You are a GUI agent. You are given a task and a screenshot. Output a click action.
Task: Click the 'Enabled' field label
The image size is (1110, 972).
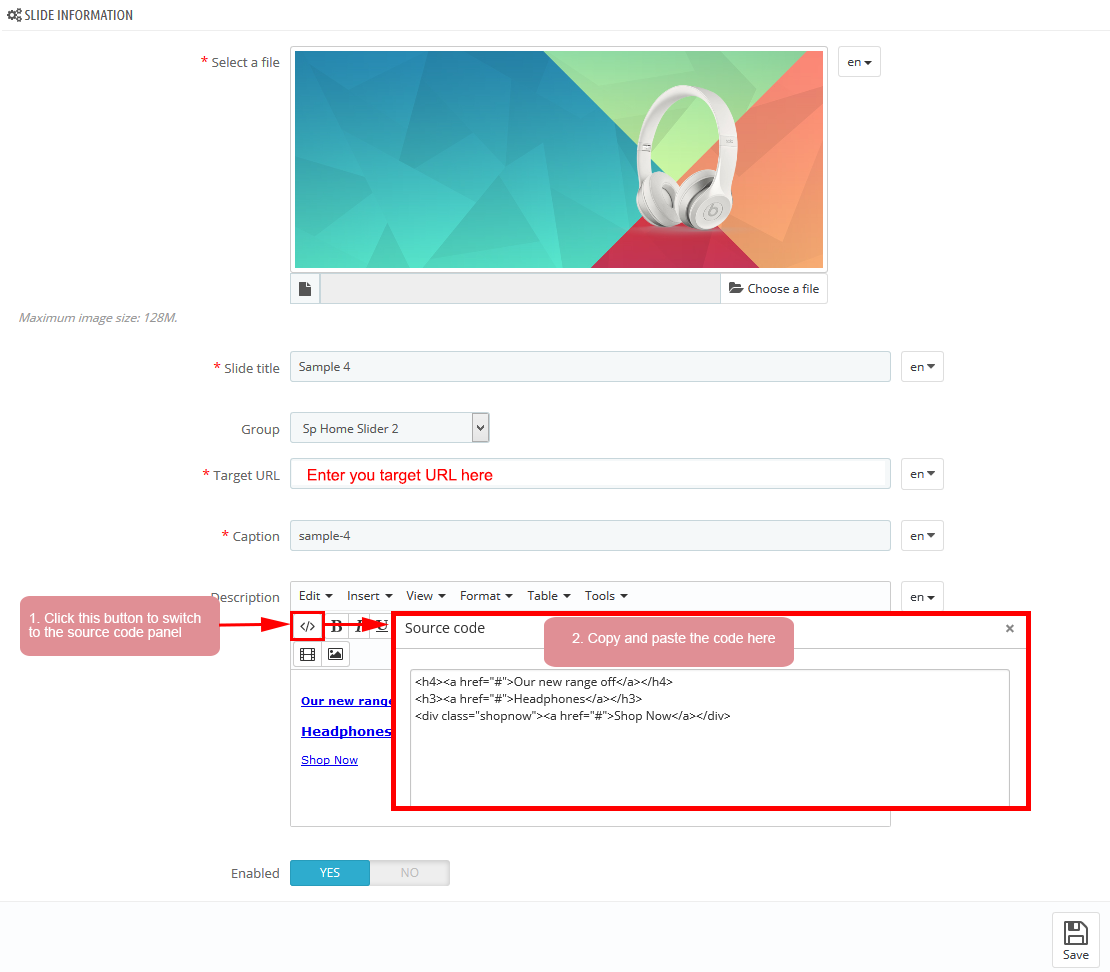pyautogui.click(x=255, y=874)
